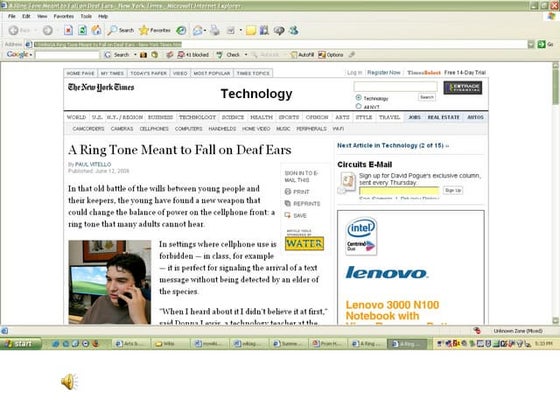Image resolution: width=560 pixels, height=420 pixels.
Task: Open the Mail icon dropdown arrow
Action: tap(205, 31)
